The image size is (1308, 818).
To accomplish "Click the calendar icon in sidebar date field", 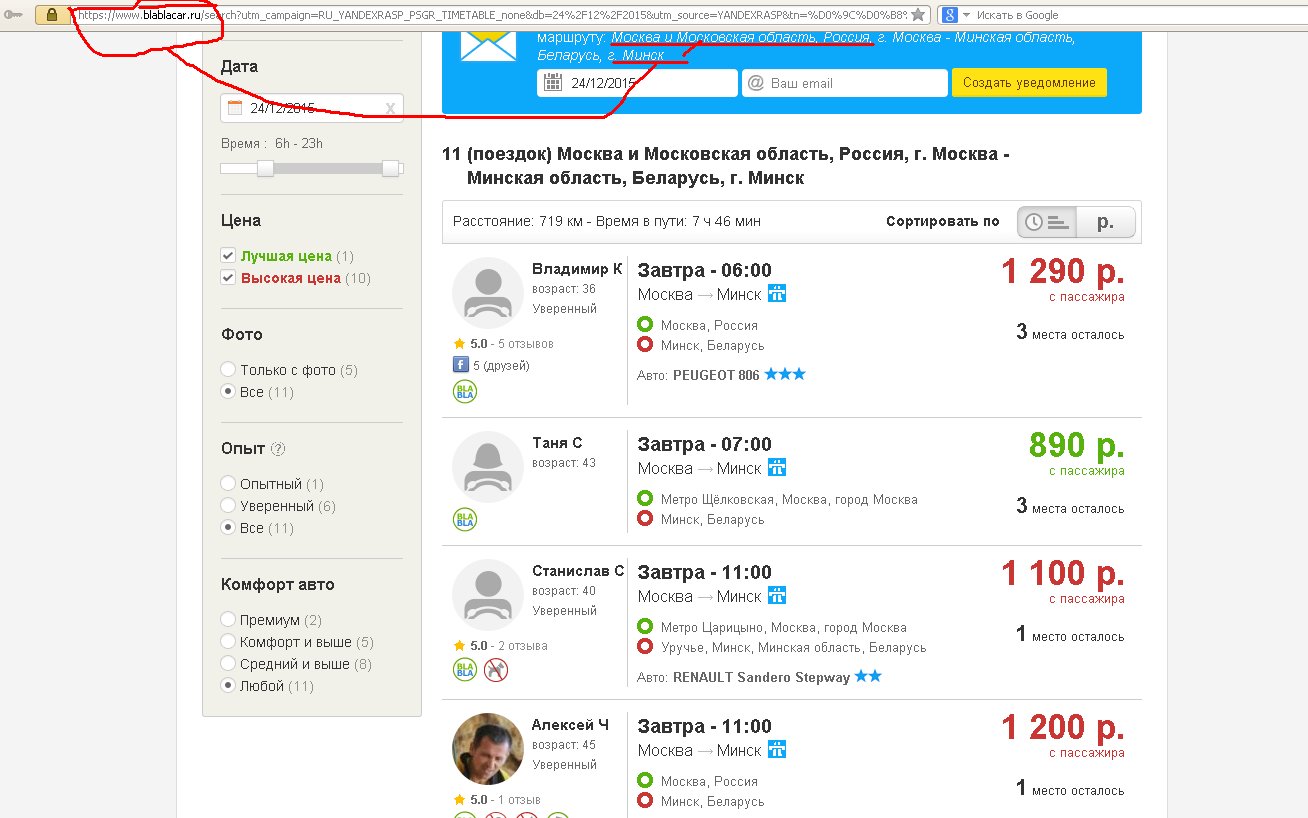I will pyautogui.click(x=235, y=108).
